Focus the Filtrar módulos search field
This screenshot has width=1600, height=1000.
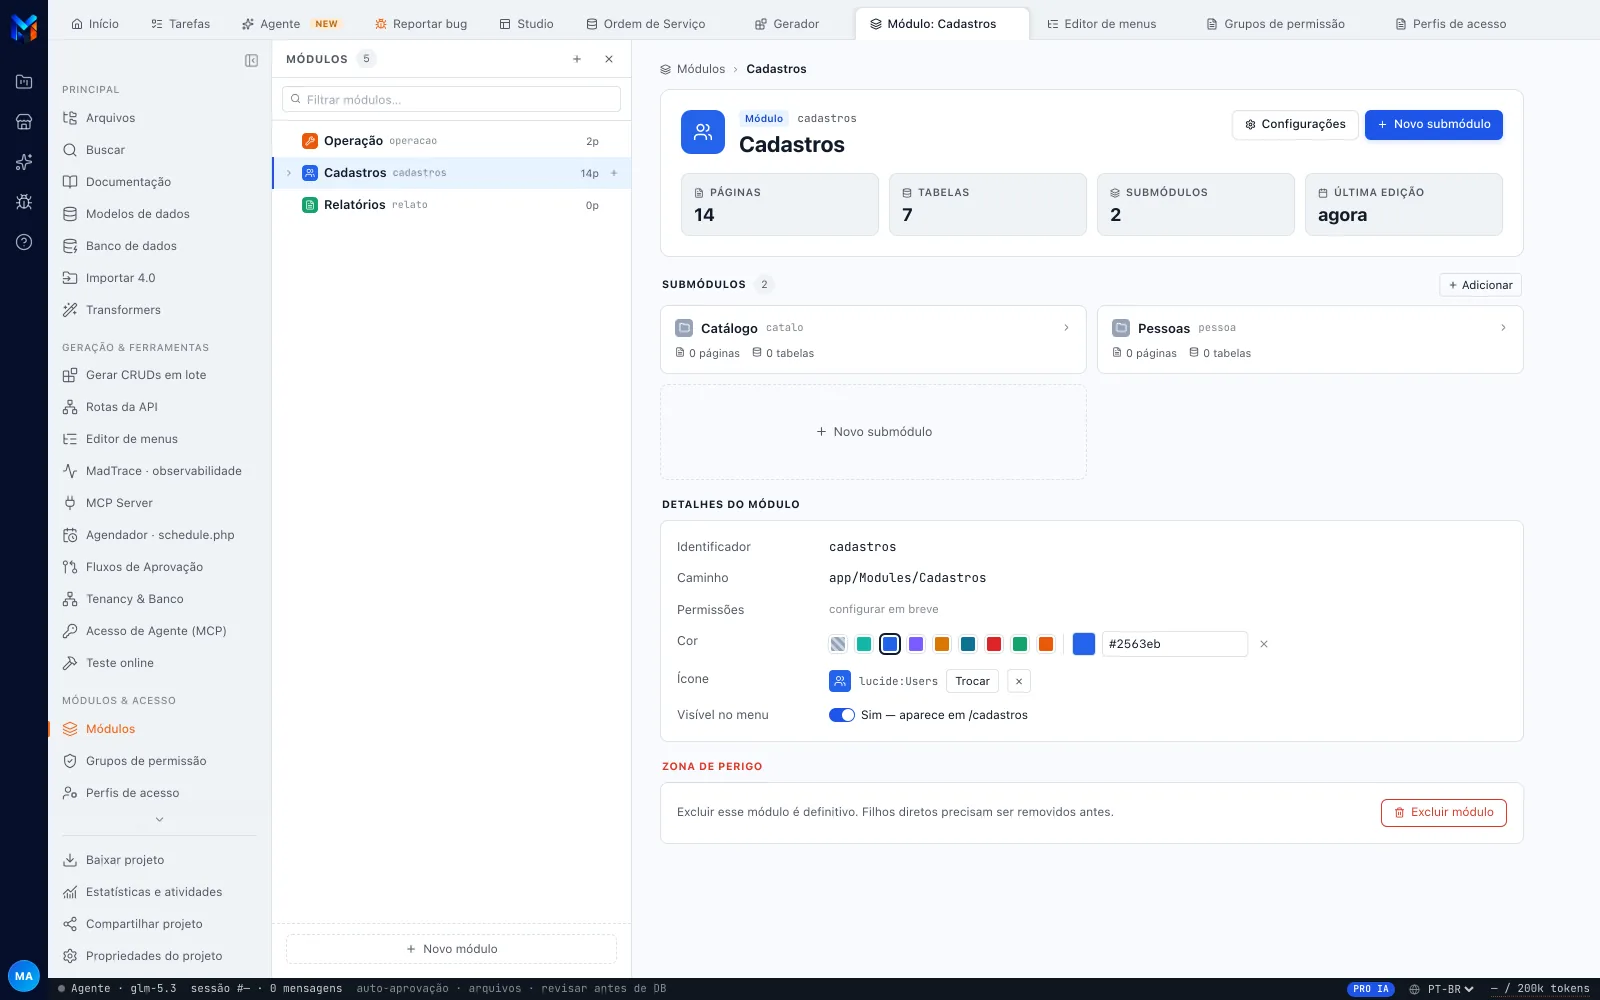coord(452,99)
